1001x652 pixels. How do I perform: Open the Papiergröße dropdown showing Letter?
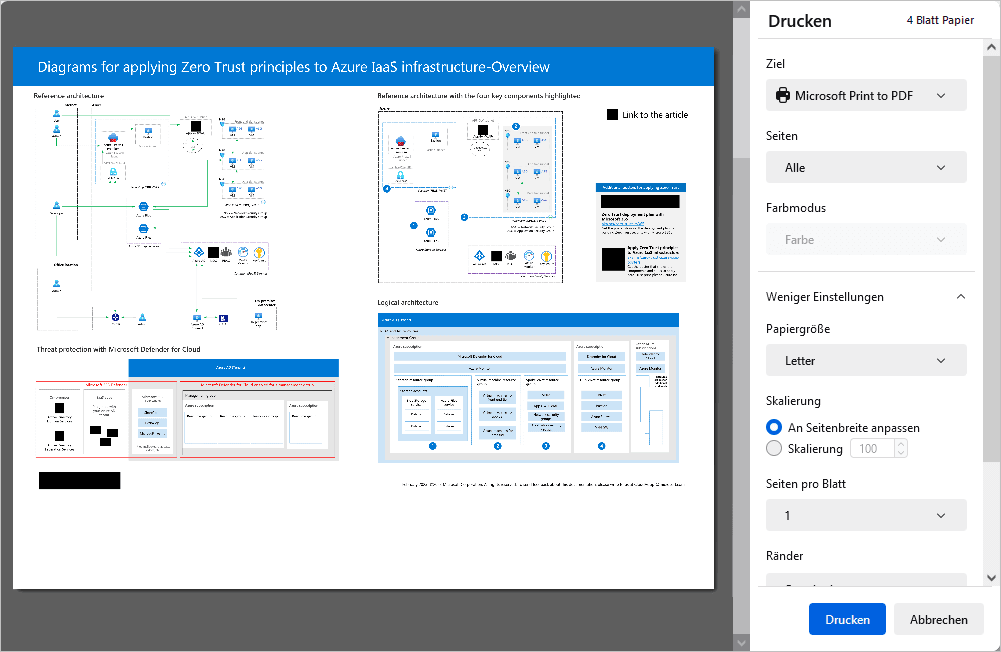[x=866, y=361]
